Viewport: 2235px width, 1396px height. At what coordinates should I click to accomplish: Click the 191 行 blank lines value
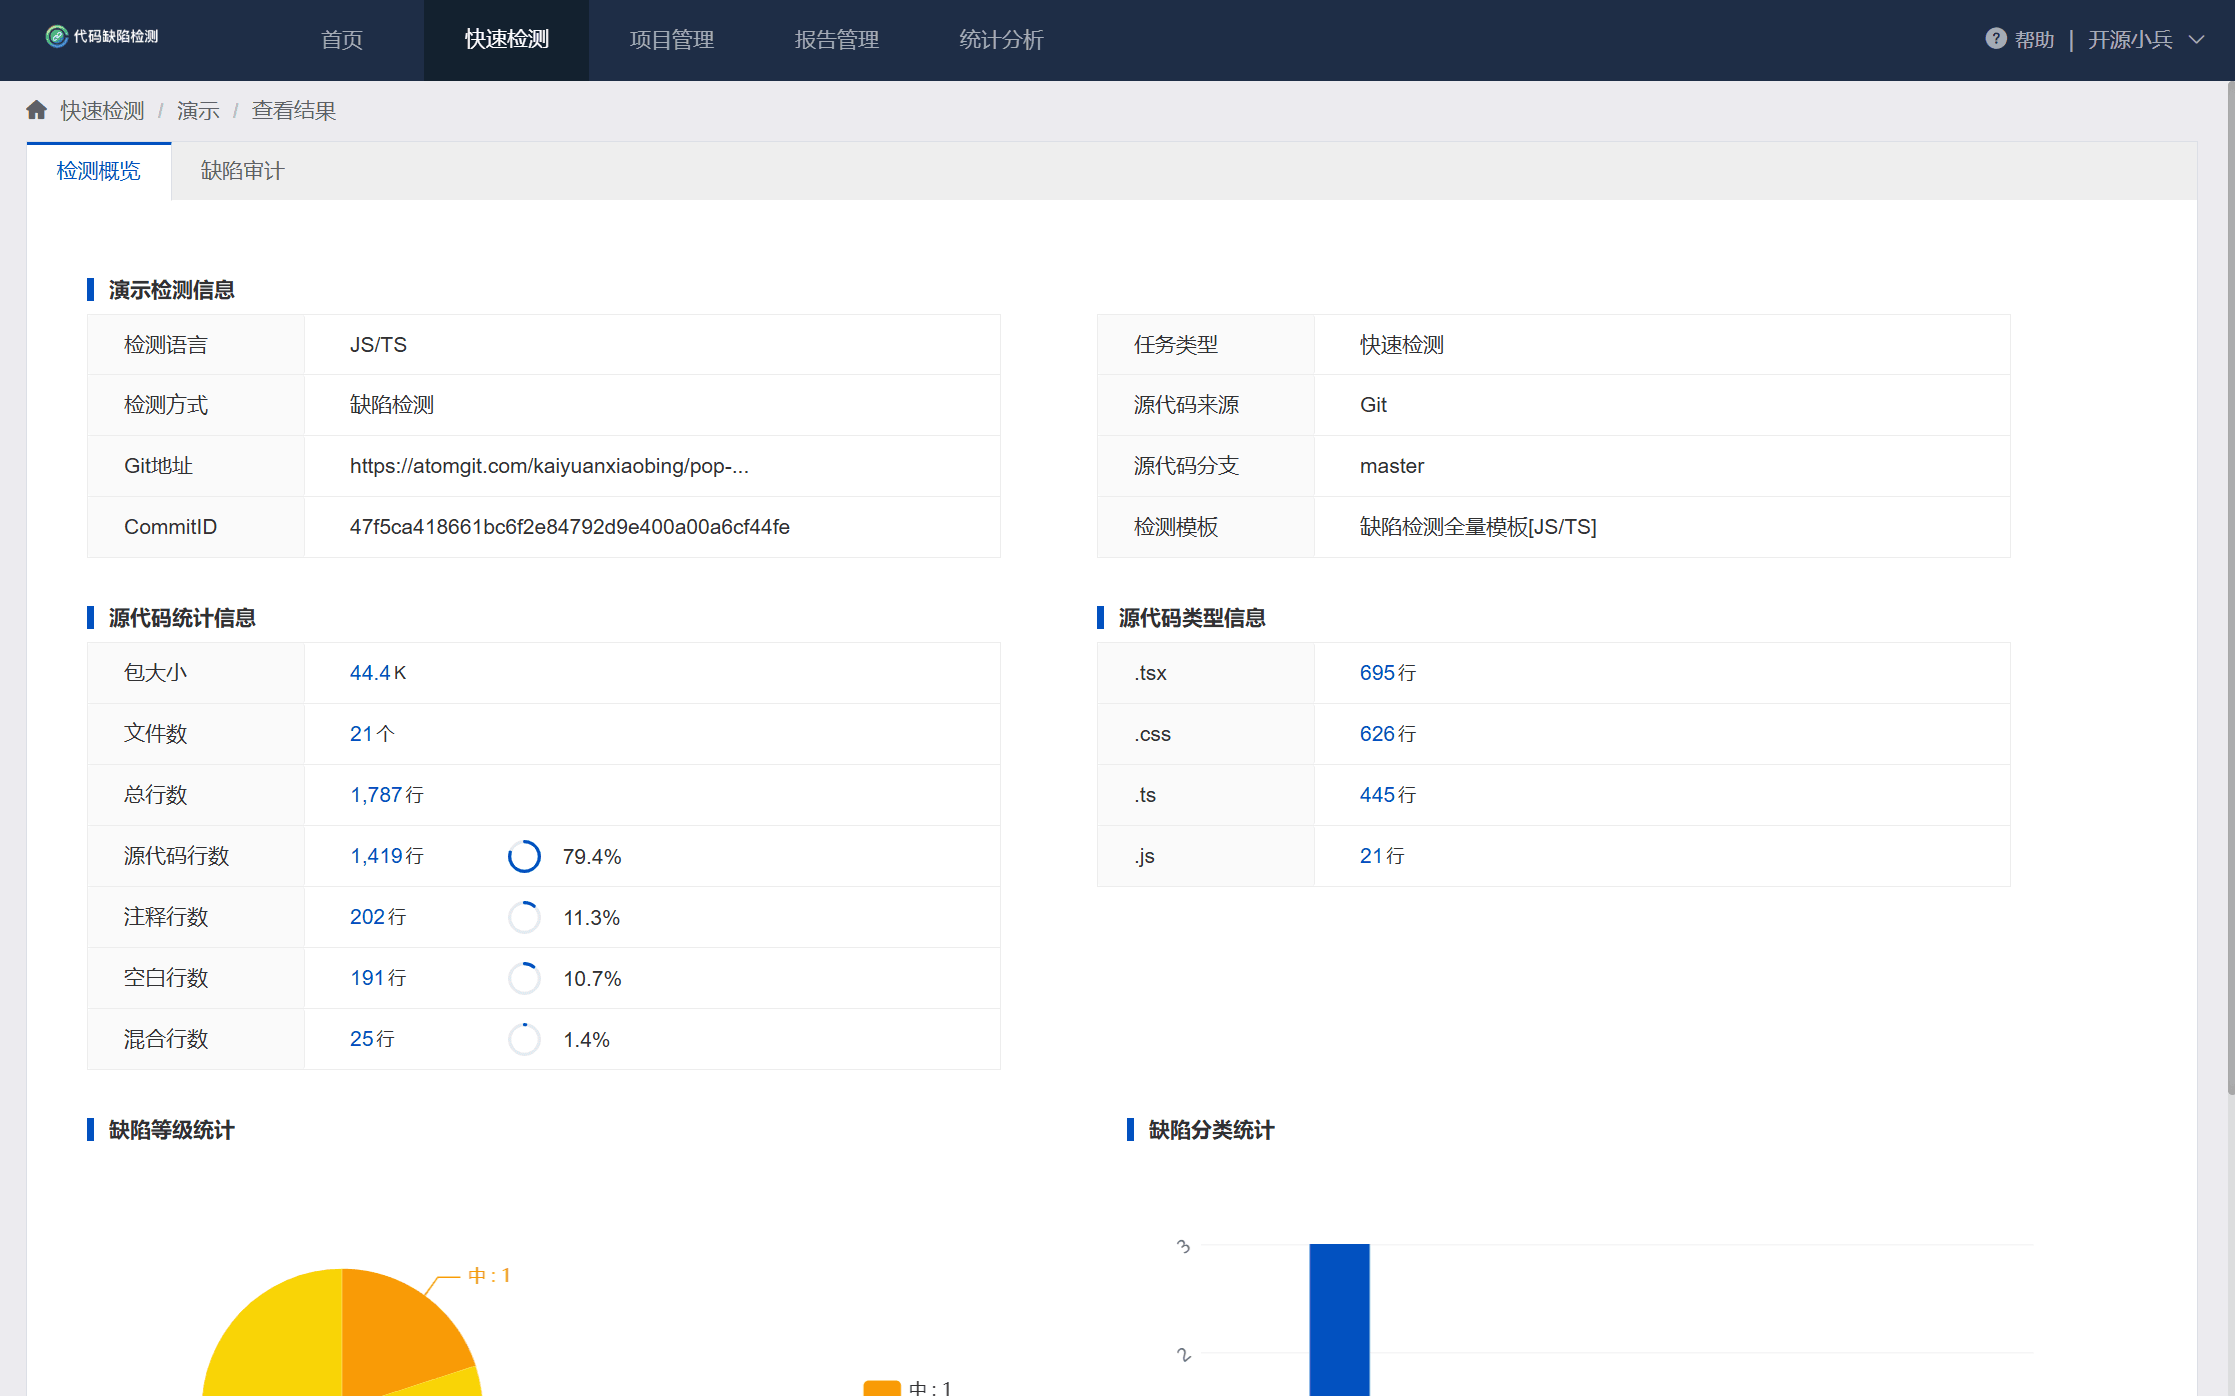(378, 978)
